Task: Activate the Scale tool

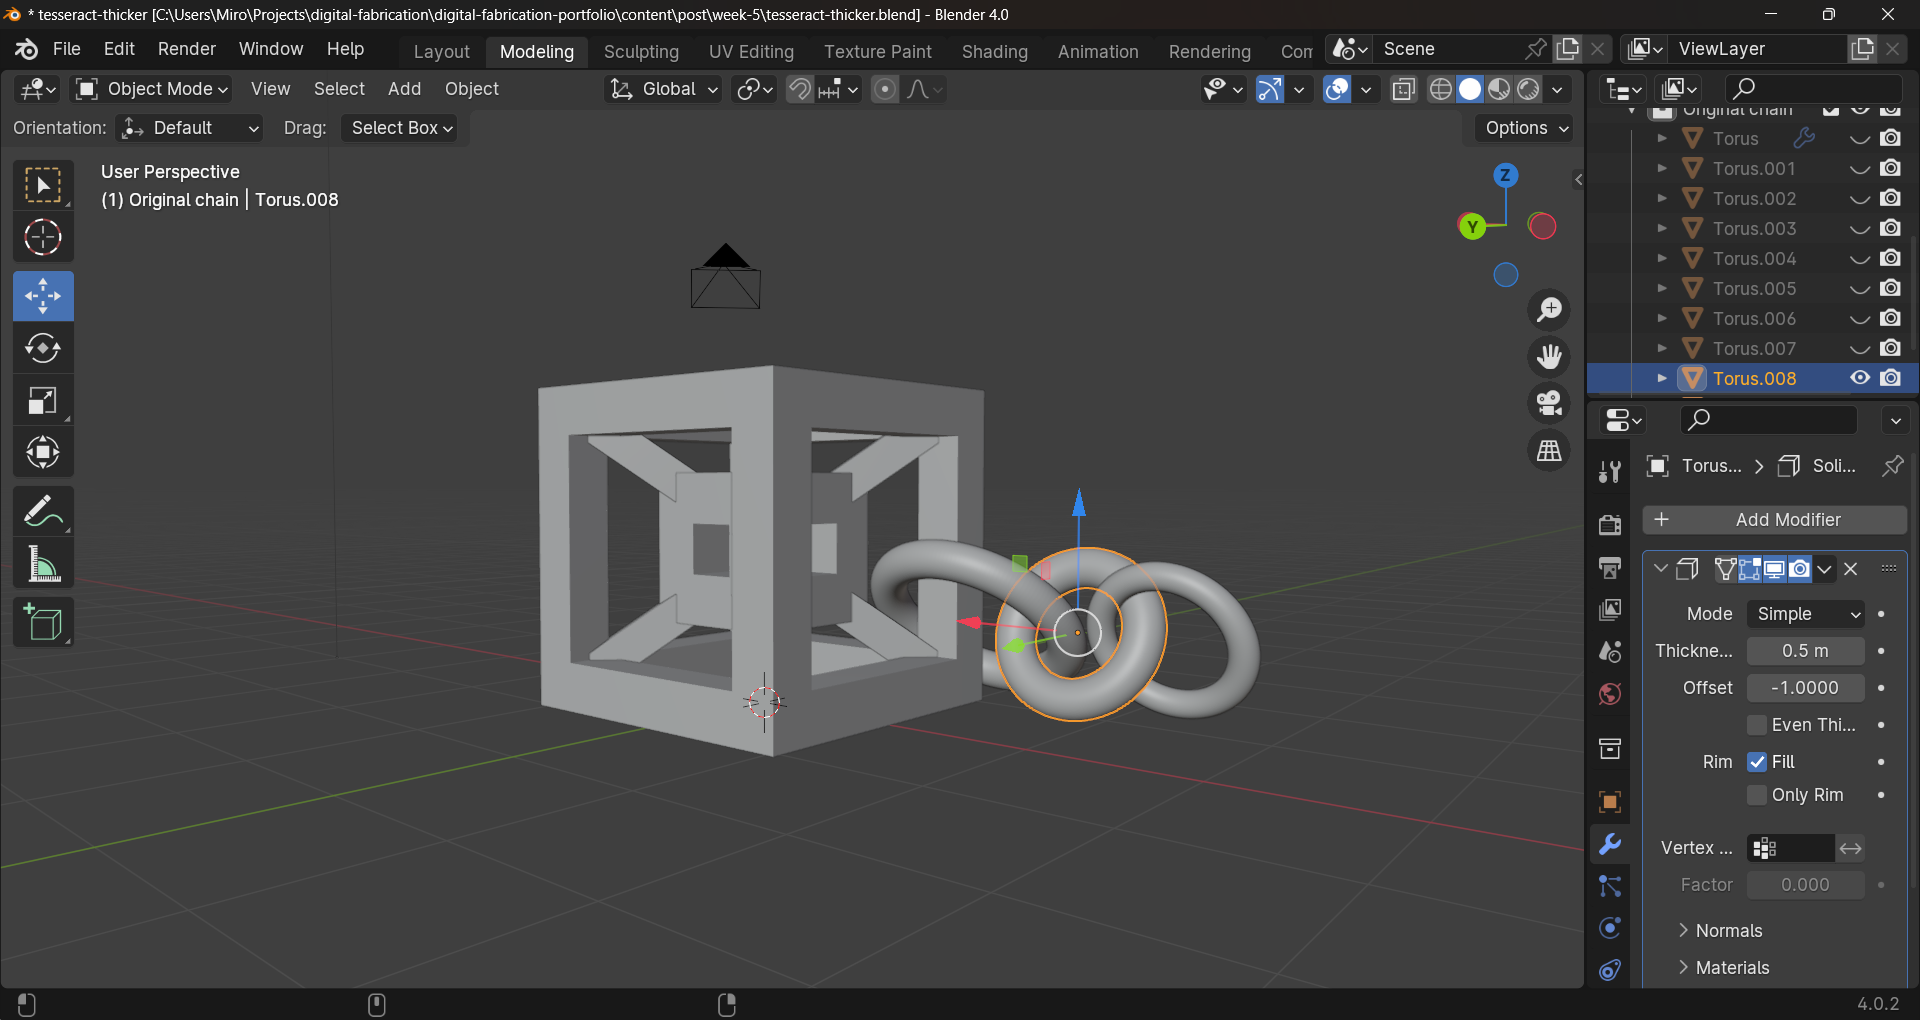Action: pos(43,400)
